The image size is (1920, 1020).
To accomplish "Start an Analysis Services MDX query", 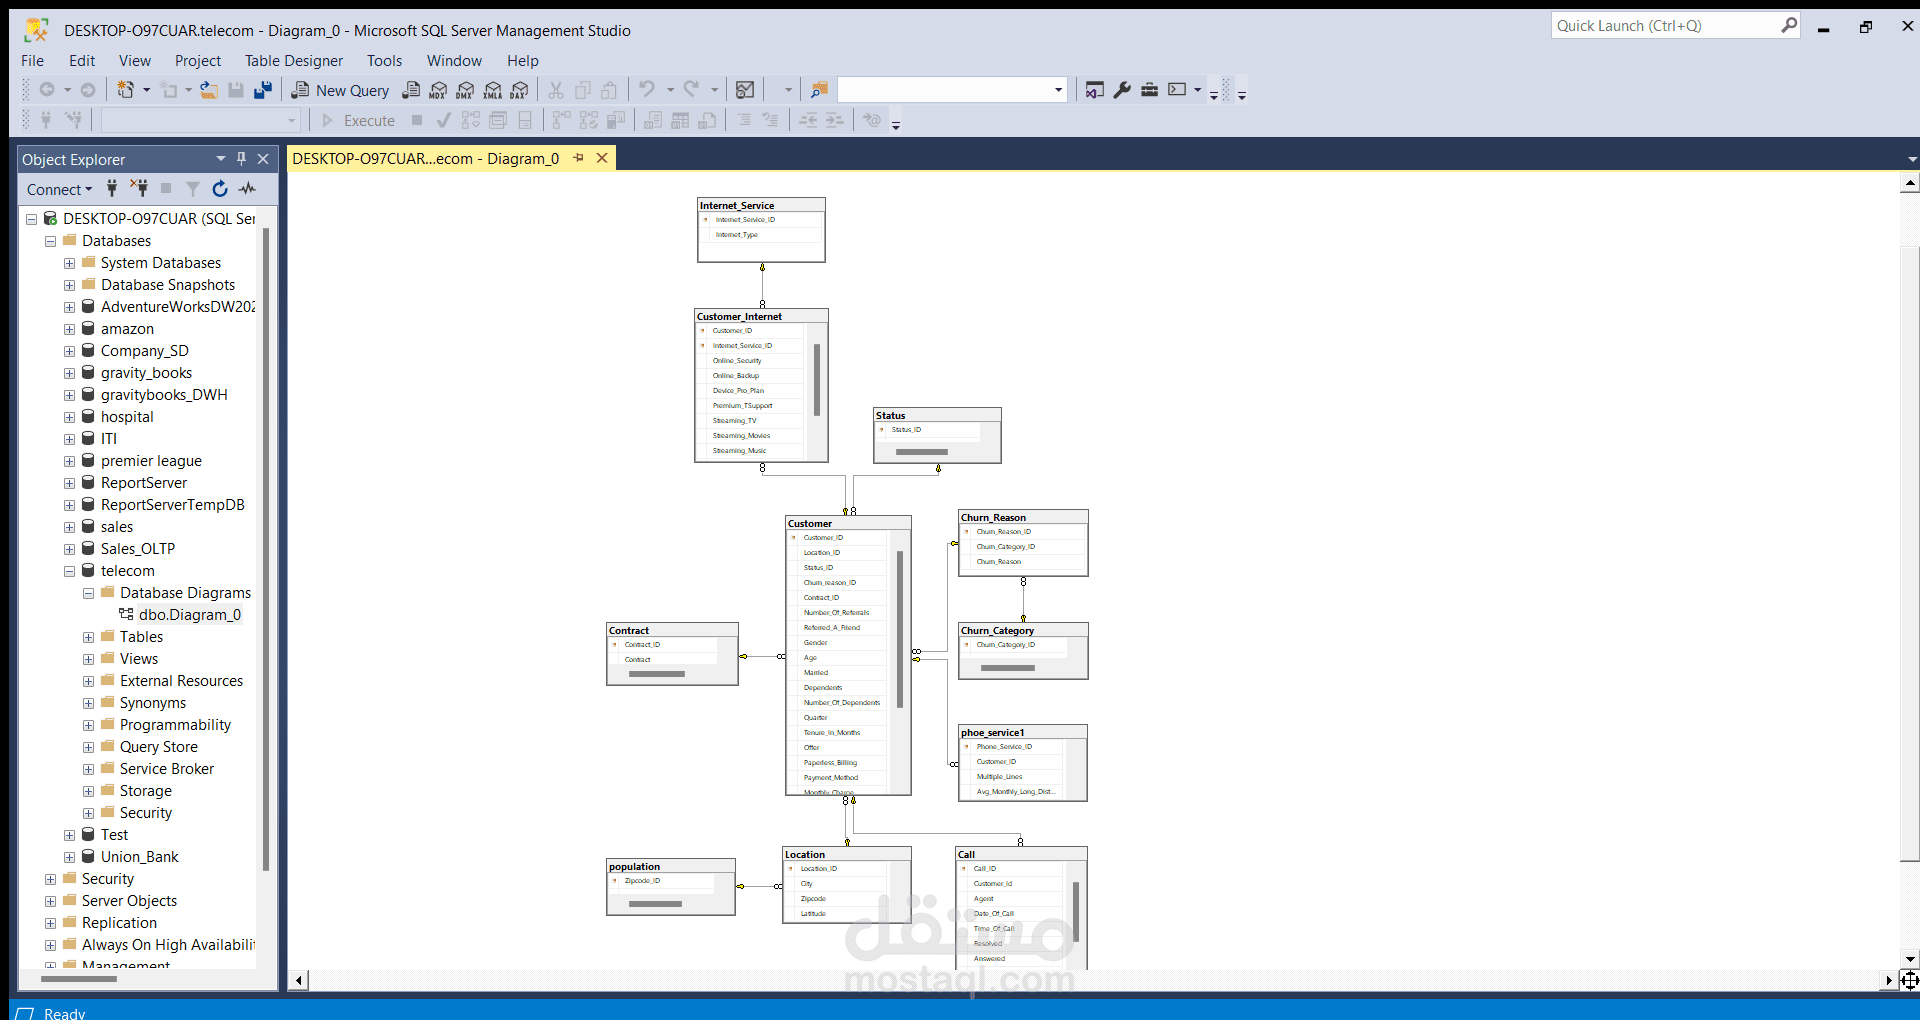I will click(438, 90).
